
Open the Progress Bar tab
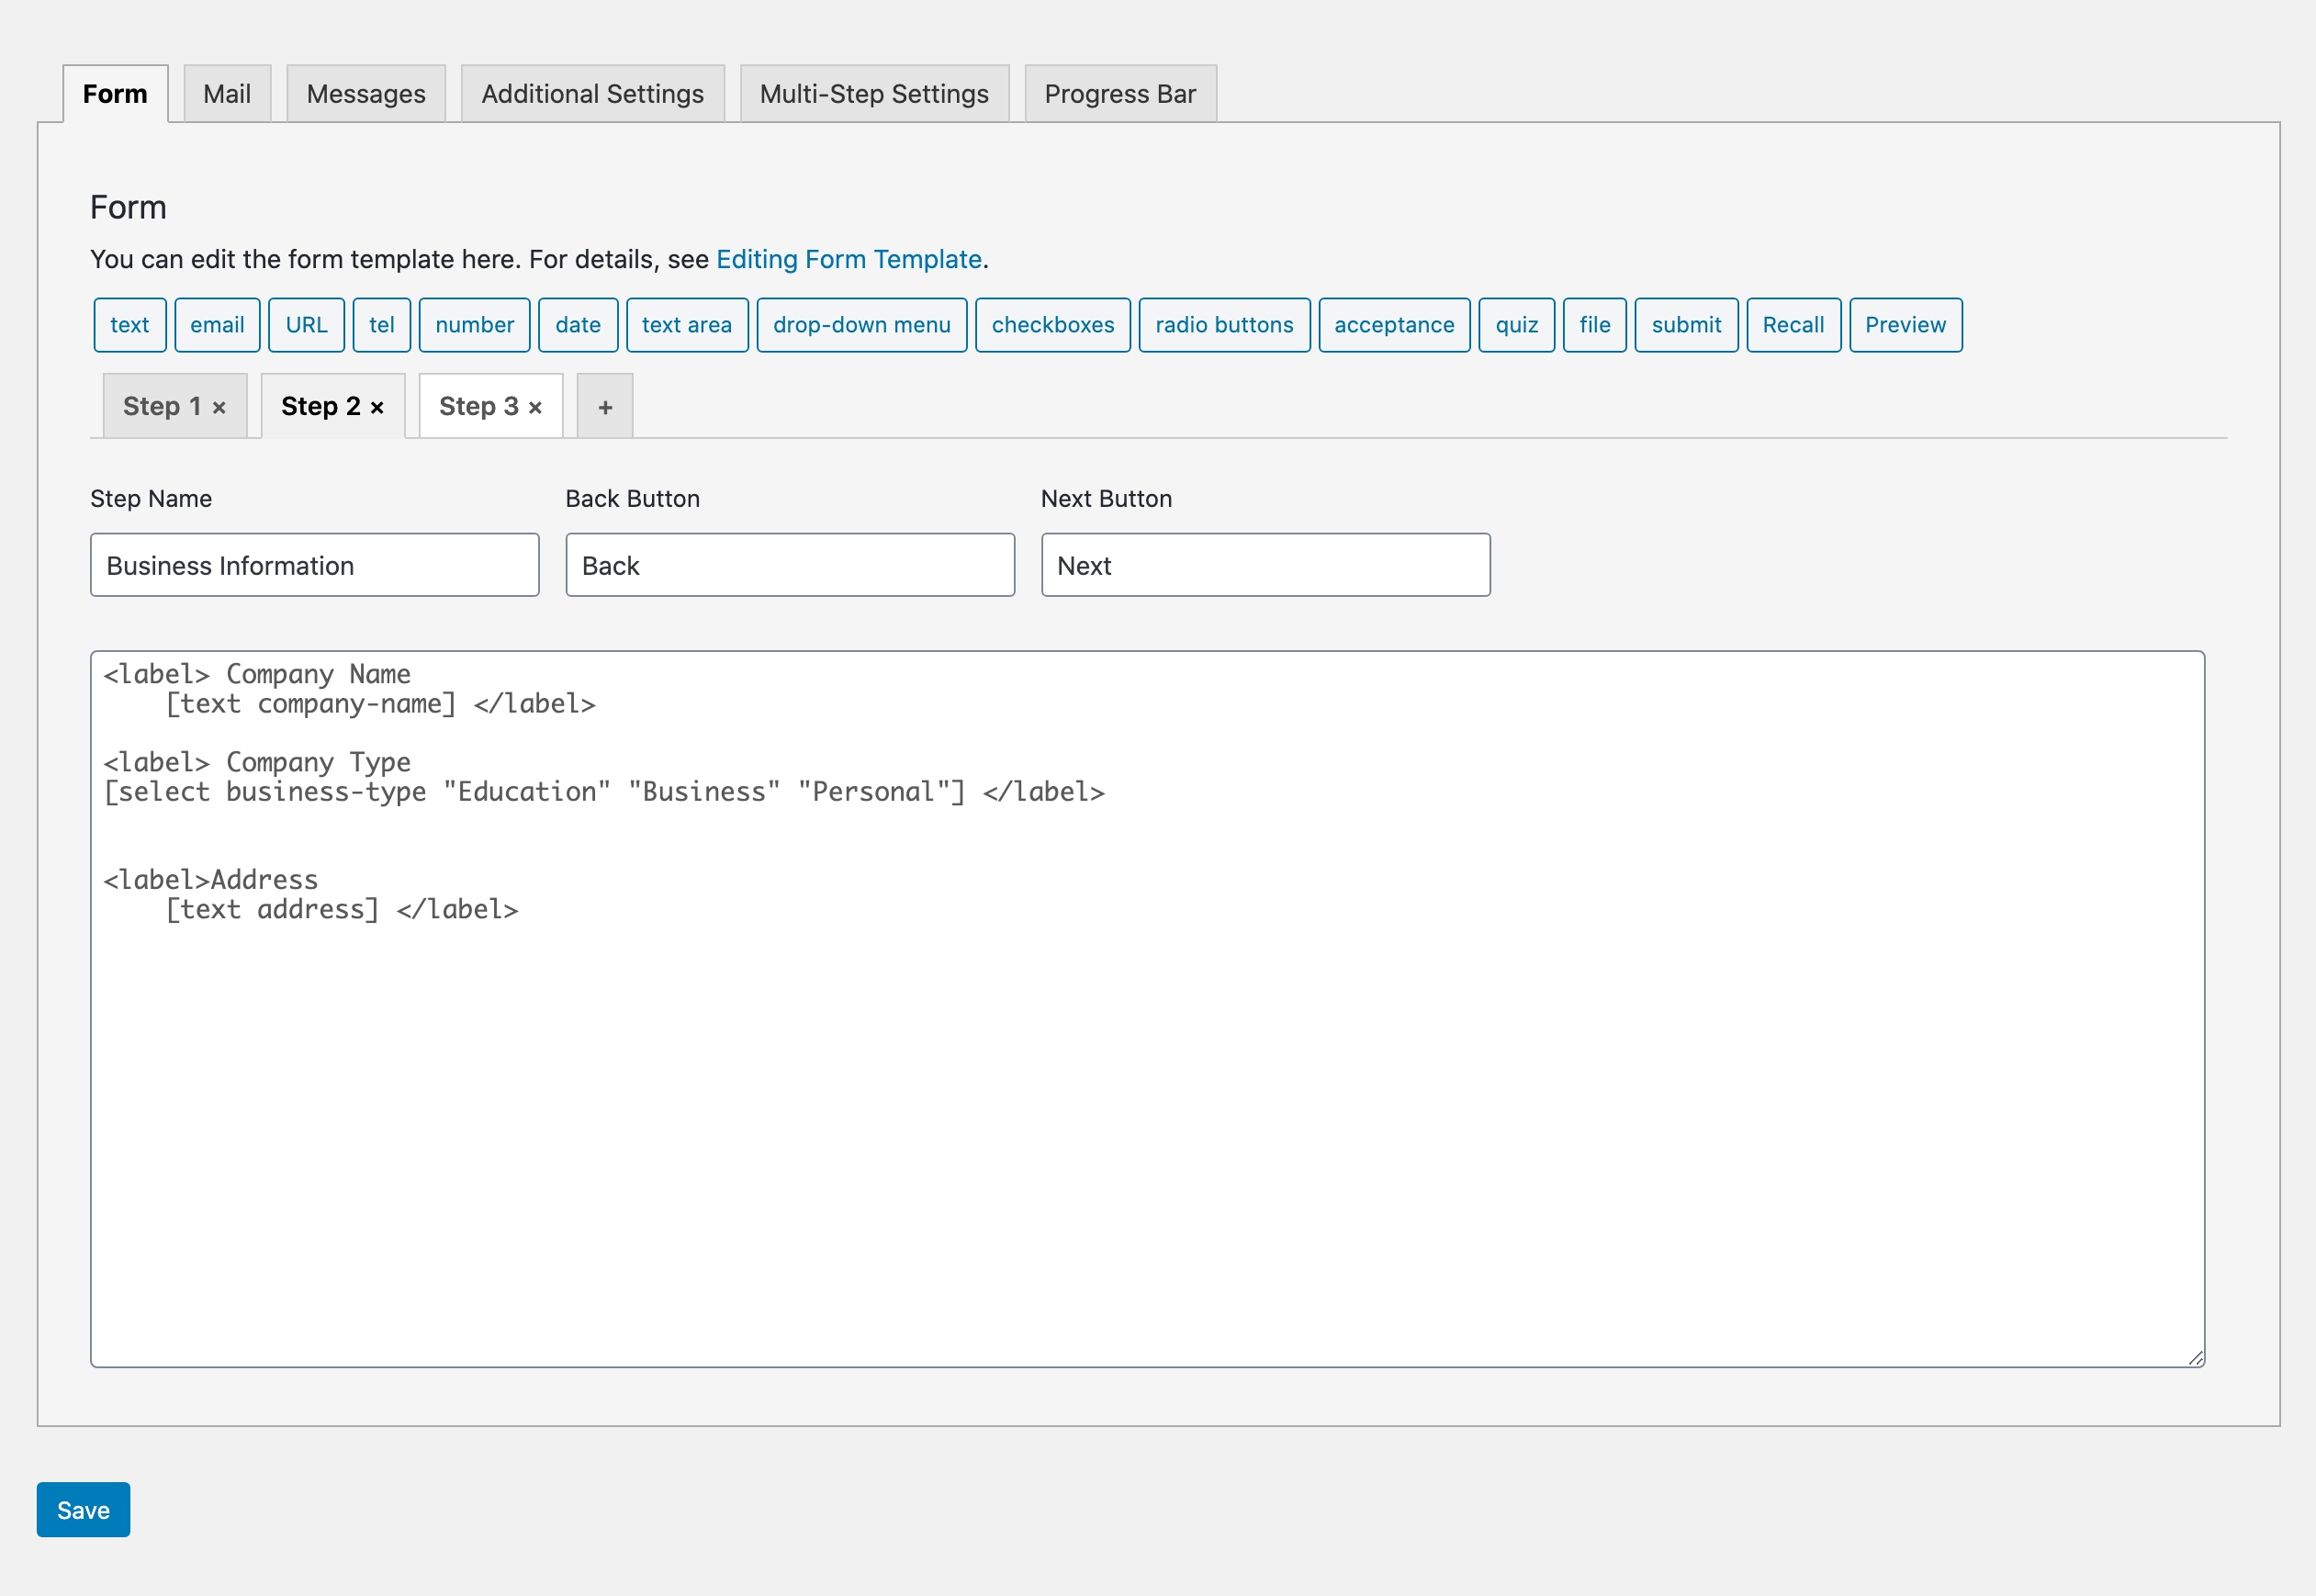click(x=1121, y=94)
